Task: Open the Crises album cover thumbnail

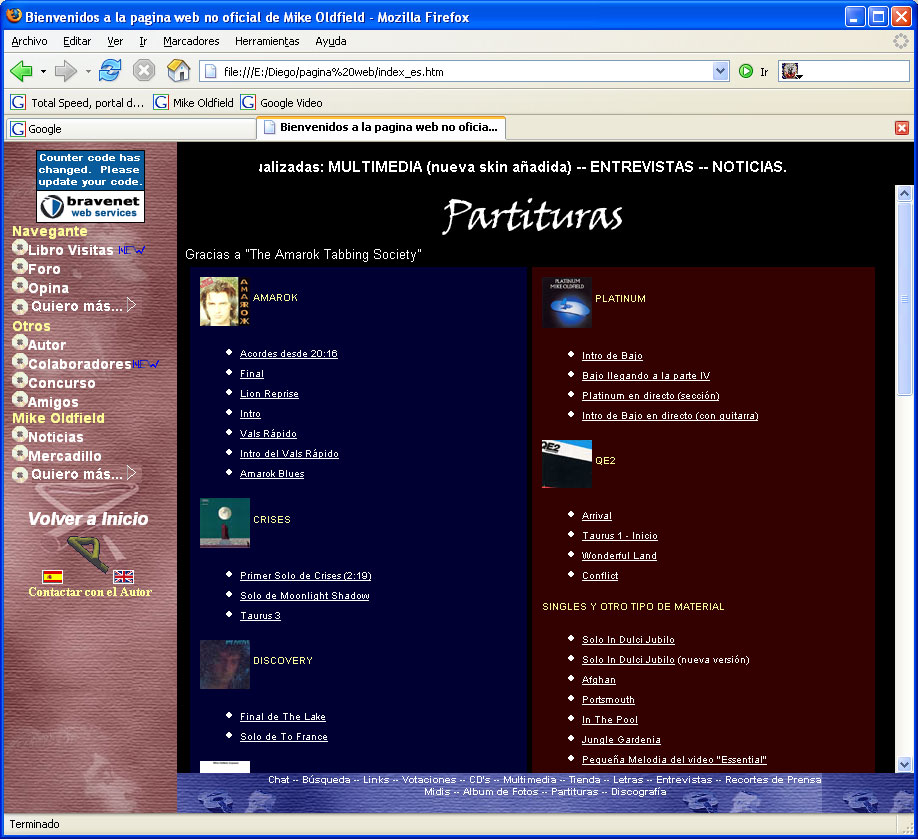Action: [x=225, y=523]
